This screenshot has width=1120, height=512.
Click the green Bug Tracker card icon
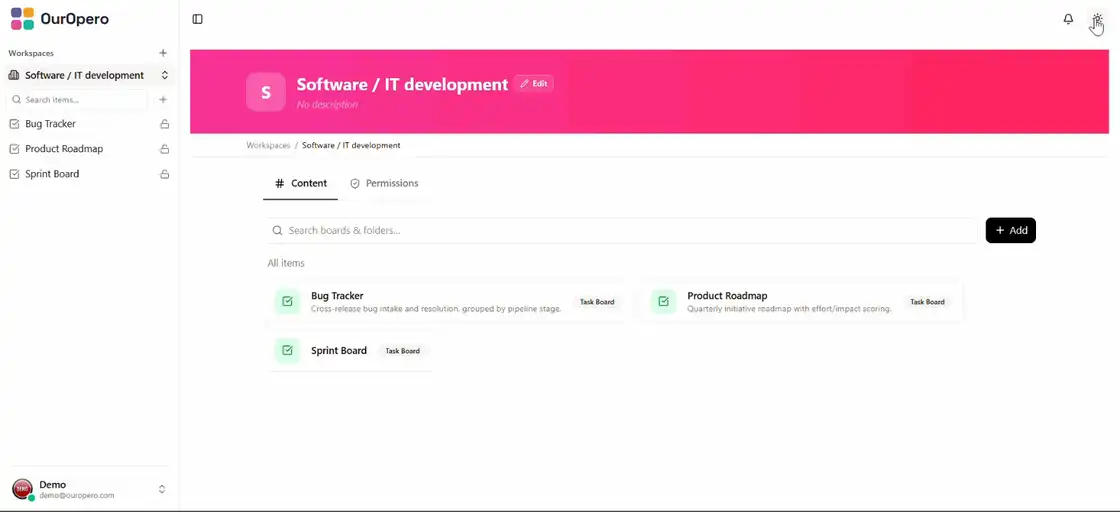pyautogui.click(x=287, y=302)
